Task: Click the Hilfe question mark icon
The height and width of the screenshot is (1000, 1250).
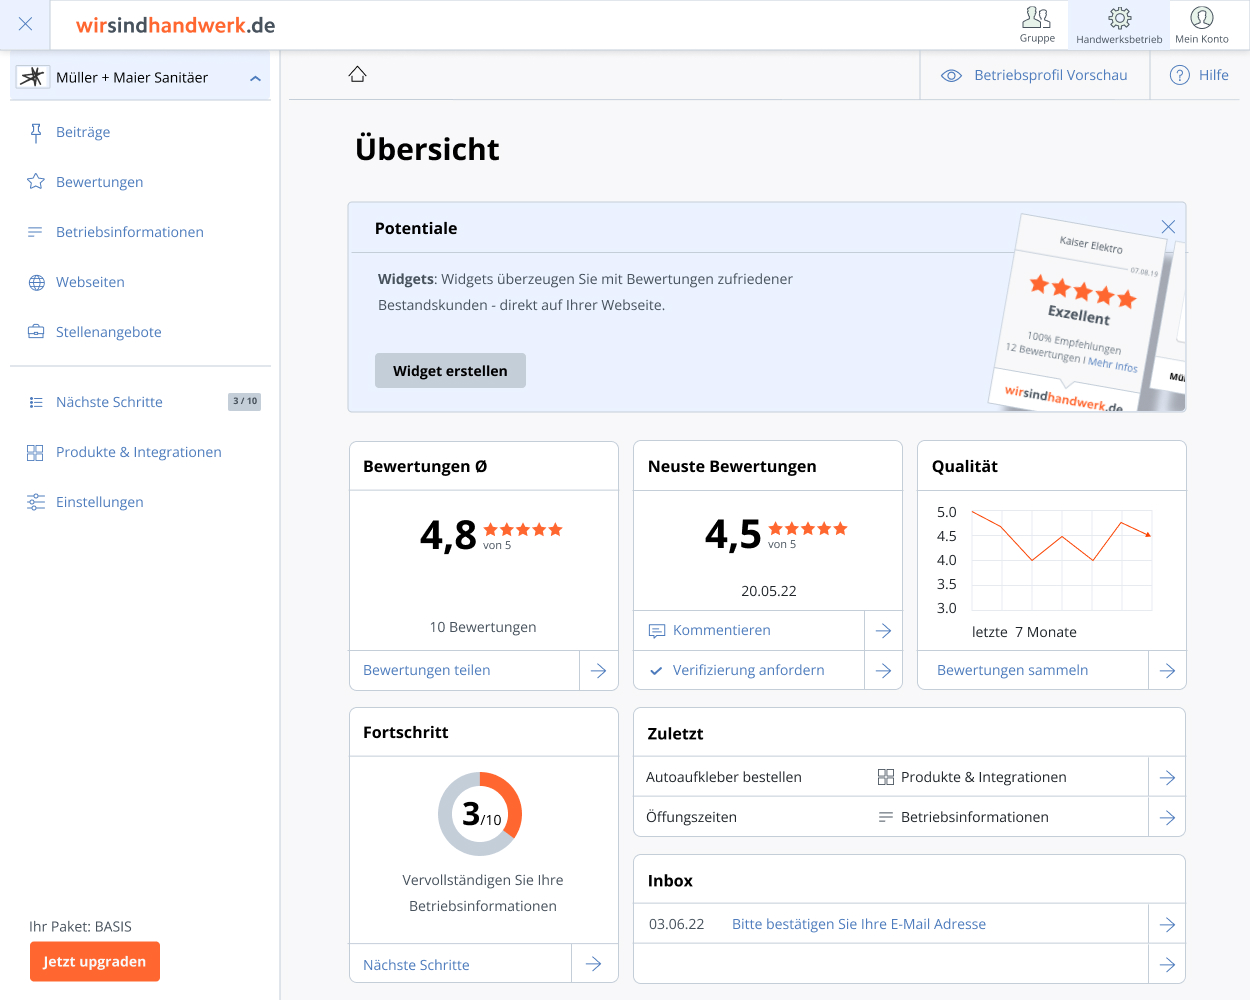Action: coord(1180,75)
